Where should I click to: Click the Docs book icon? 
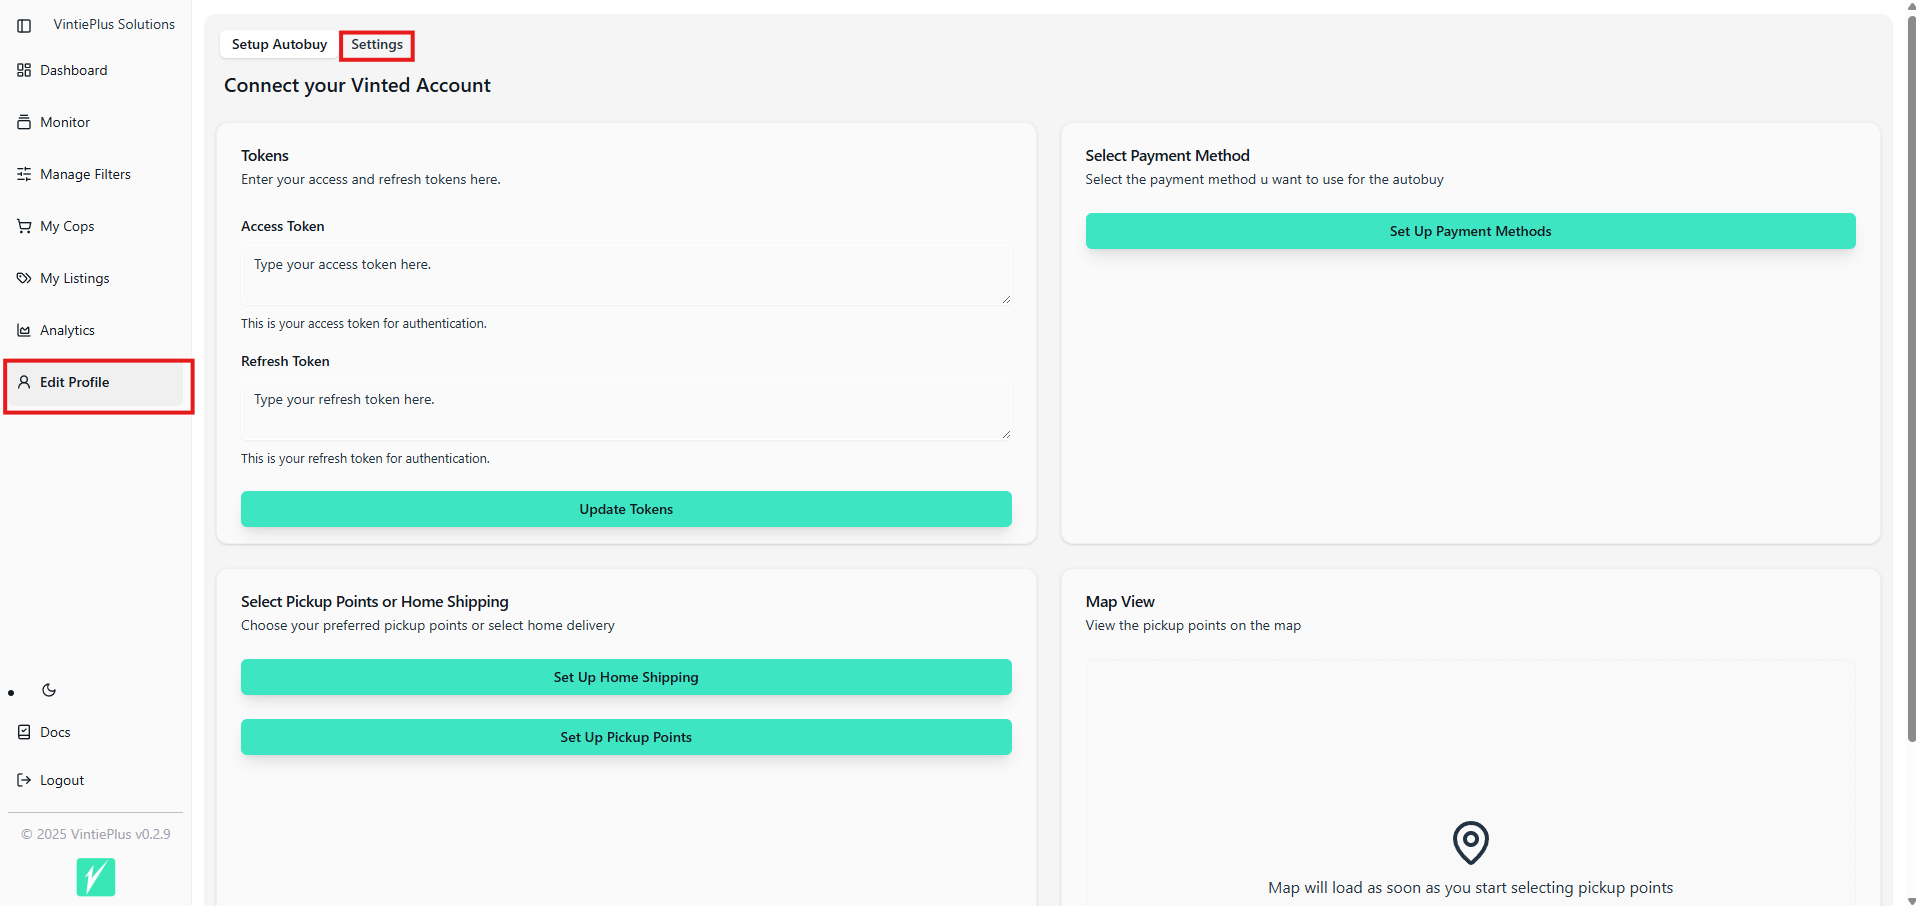tap(24, 732)
